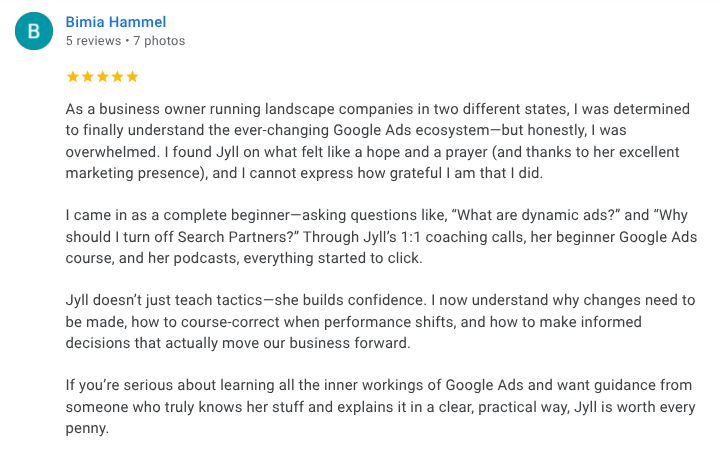Click 'everything started to click' sentence end

pos(332,258)
